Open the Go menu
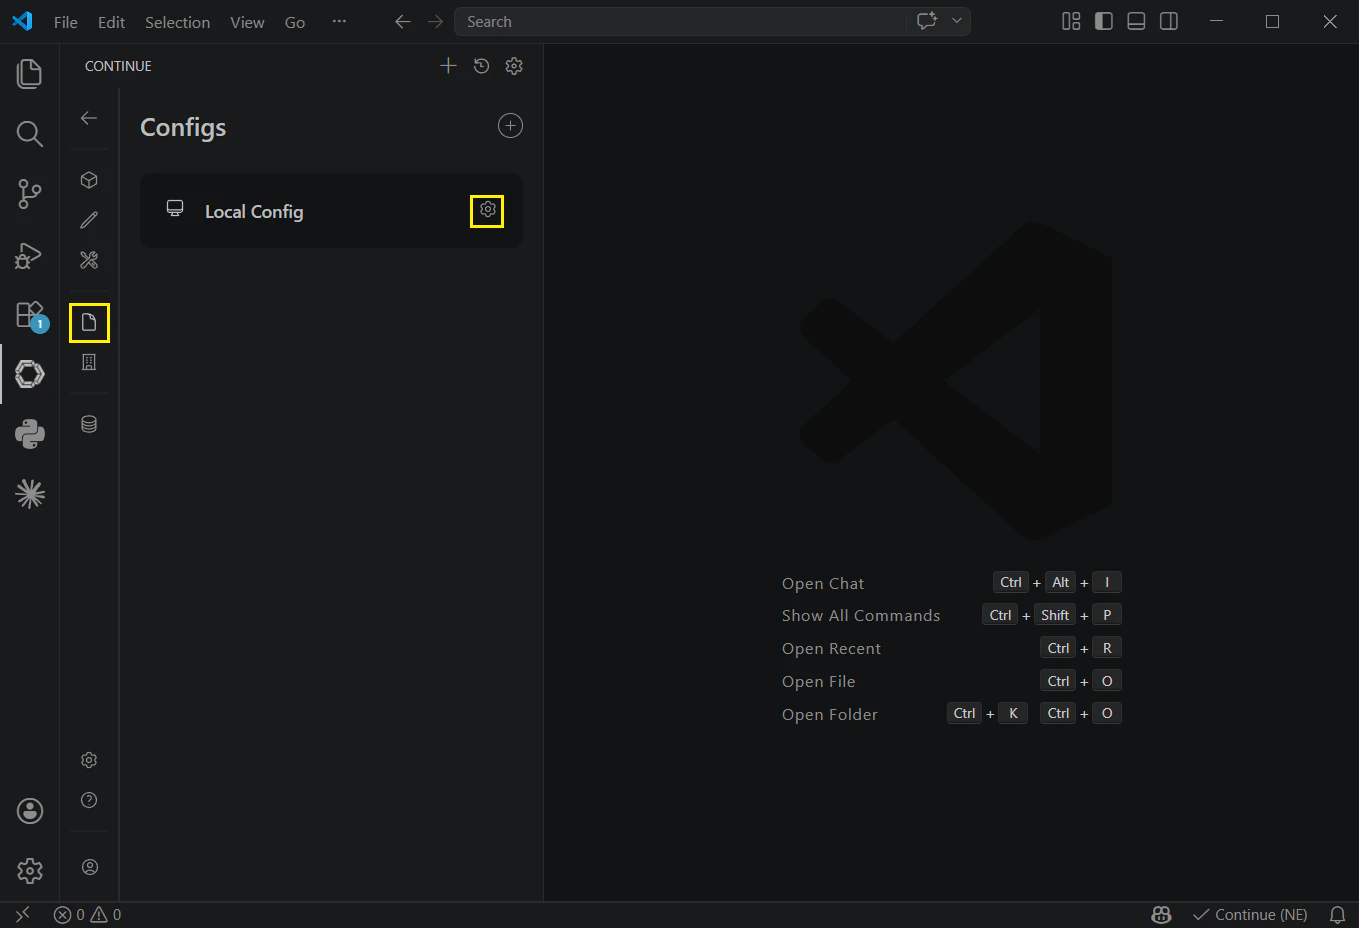The image size is (1359, 928). (295, 22)
